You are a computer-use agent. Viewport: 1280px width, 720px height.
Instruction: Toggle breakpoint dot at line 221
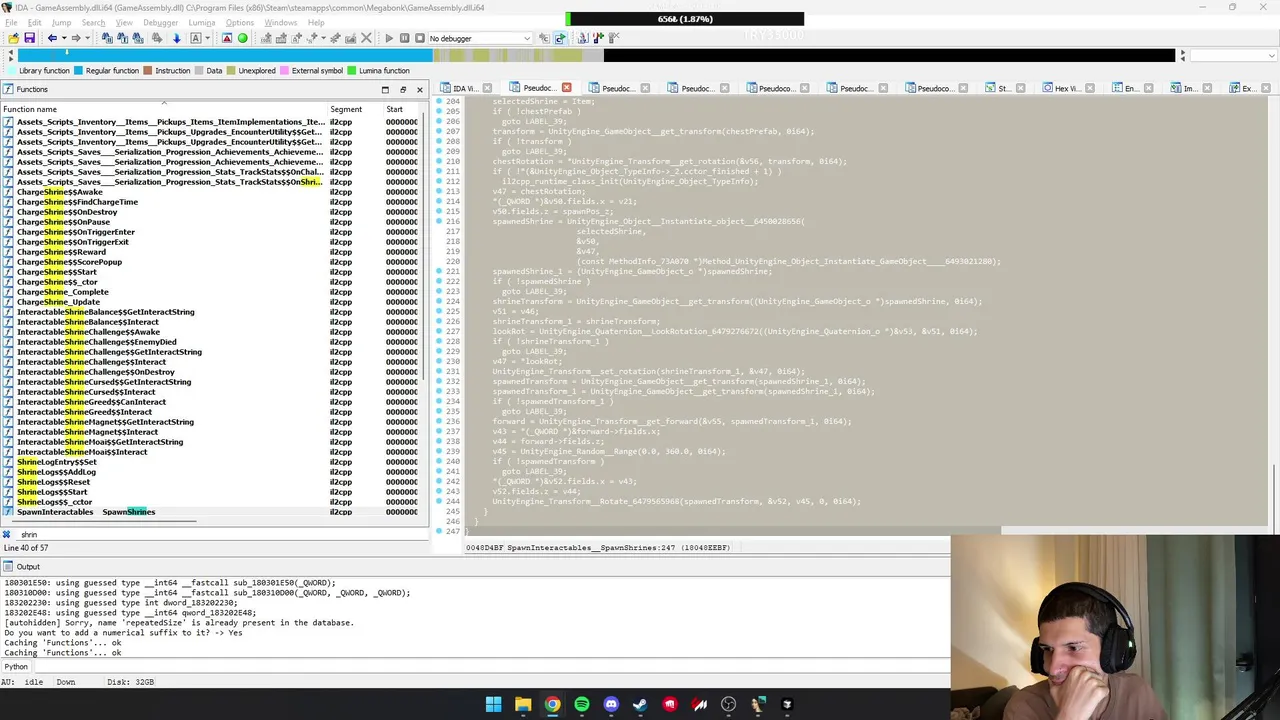439,271
